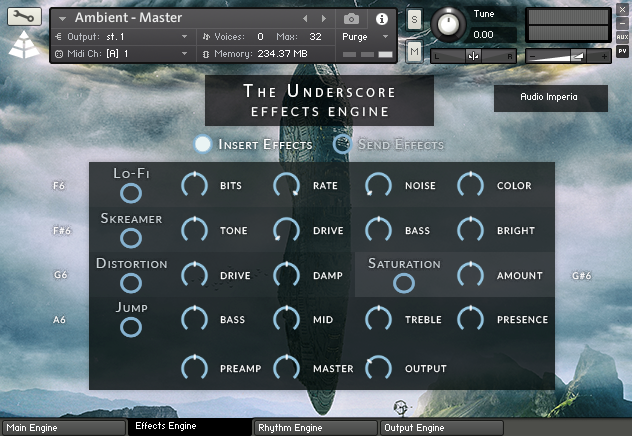Image resolution: width=632 pixels, height=436 pixels.
Task: Click the volume plus button
Action: [604, 56]
